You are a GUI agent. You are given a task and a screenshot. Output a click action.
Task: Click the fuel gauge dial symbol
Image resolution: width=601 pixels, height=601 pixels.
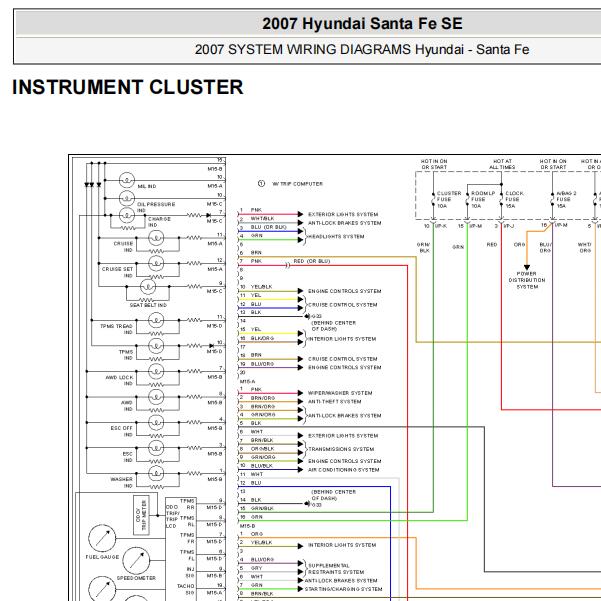102,538
